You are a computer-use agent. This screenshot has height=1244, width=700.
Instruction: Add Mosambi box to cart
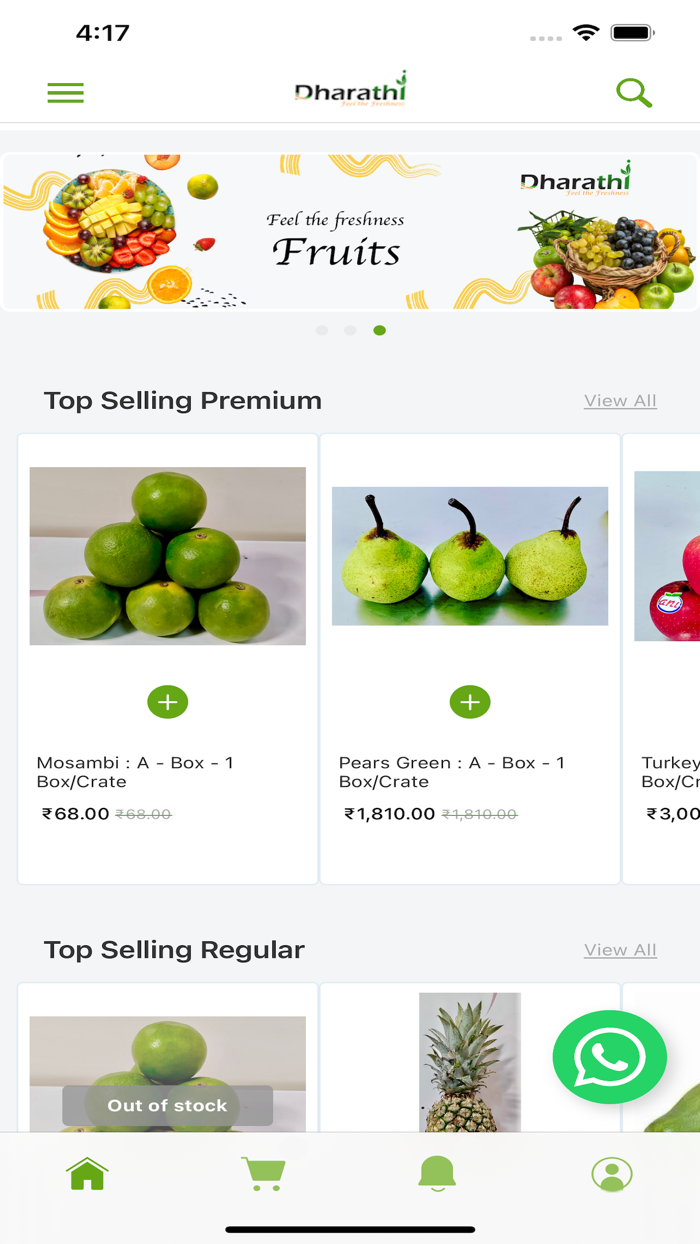coord(168,702)
